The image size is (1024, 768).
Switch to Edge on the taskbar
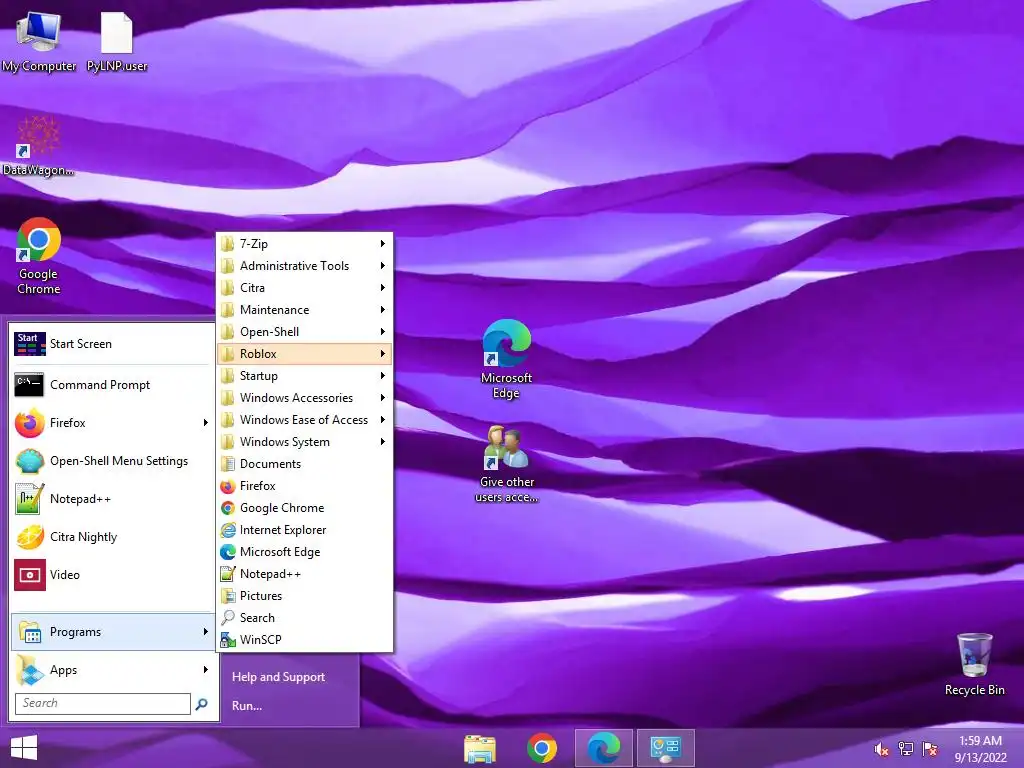[x=603, y=748]
